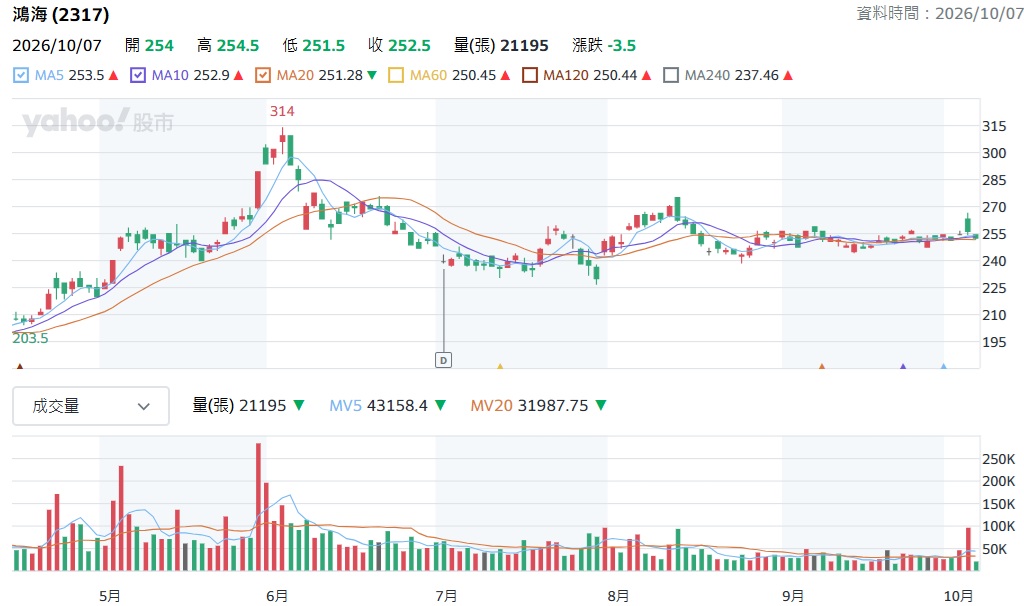Click the high price 高 254.5
Screen dimensions: 1024x606
click(x=228, y=46)
